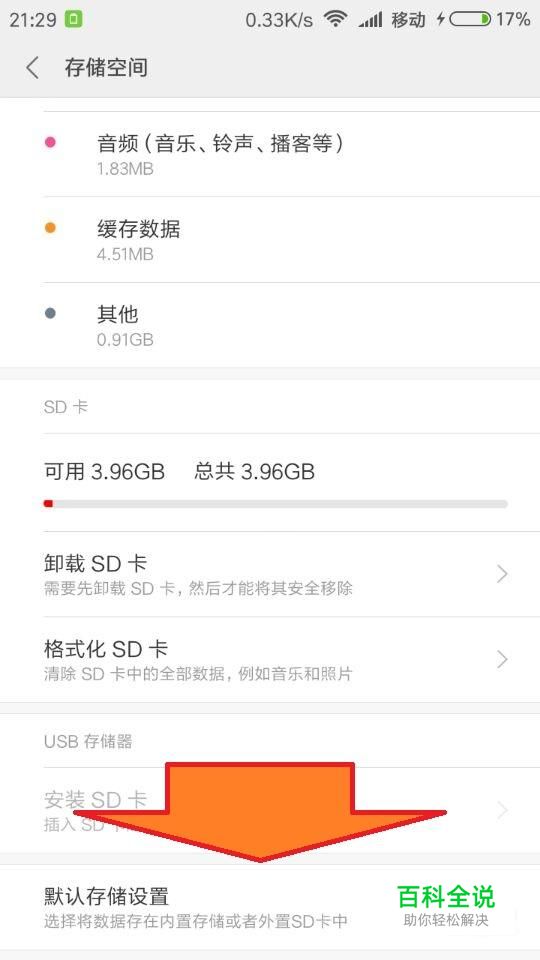Viewport: 540px width, 960px height.
Task: Click the SD card usage bar
Action: click(x=276, y=504)
